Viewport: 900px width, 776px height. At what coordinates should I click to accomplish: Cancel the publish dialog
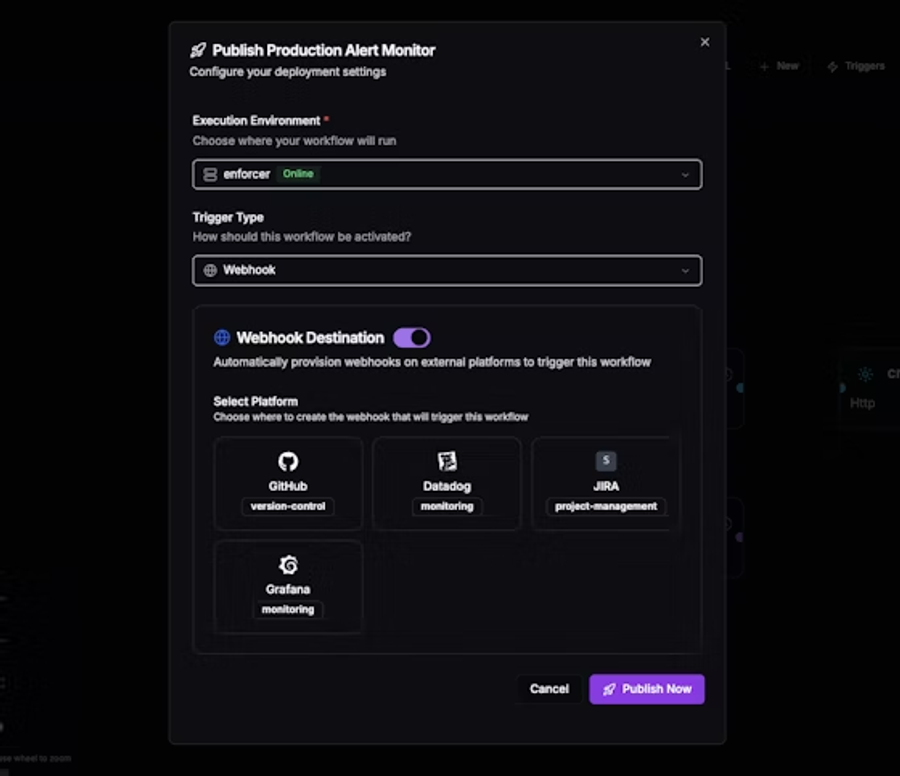[x=549, y=689]
